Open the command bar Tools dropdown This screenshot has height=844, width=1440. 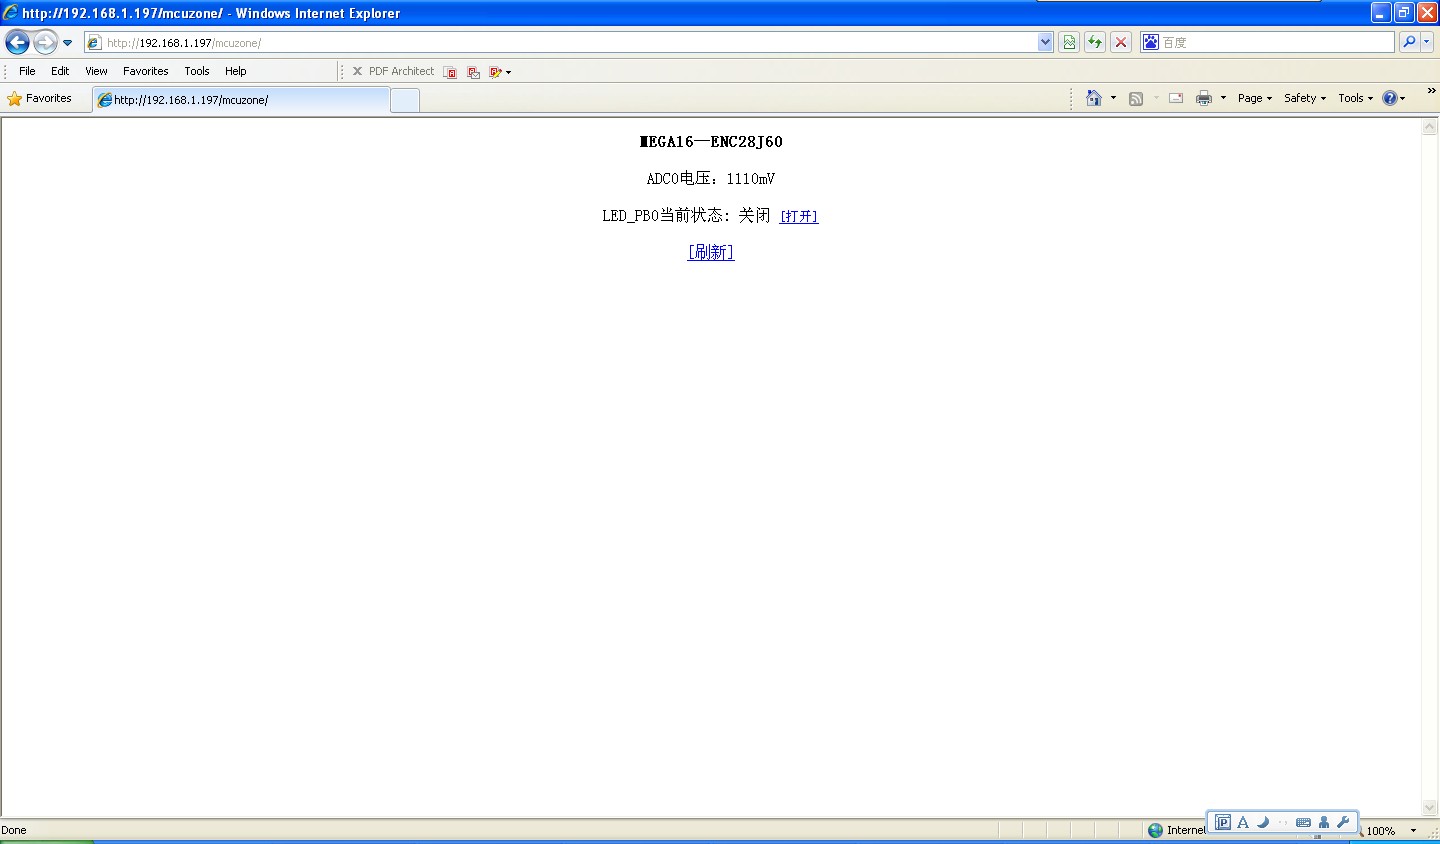[1355, 98]
